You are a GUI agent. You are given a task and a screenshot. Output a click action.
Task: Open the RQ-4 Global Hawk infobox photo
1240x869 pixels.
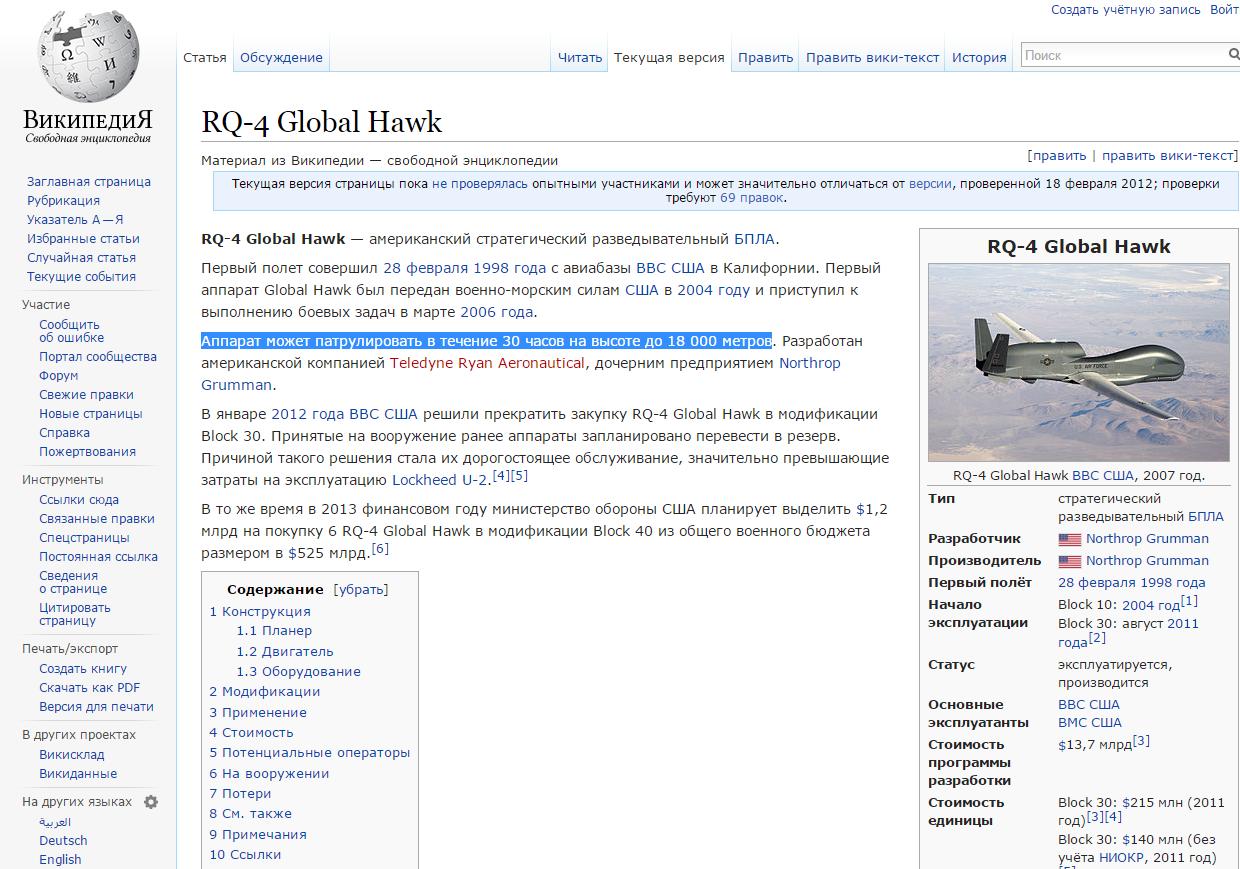tap(1078, 362)
